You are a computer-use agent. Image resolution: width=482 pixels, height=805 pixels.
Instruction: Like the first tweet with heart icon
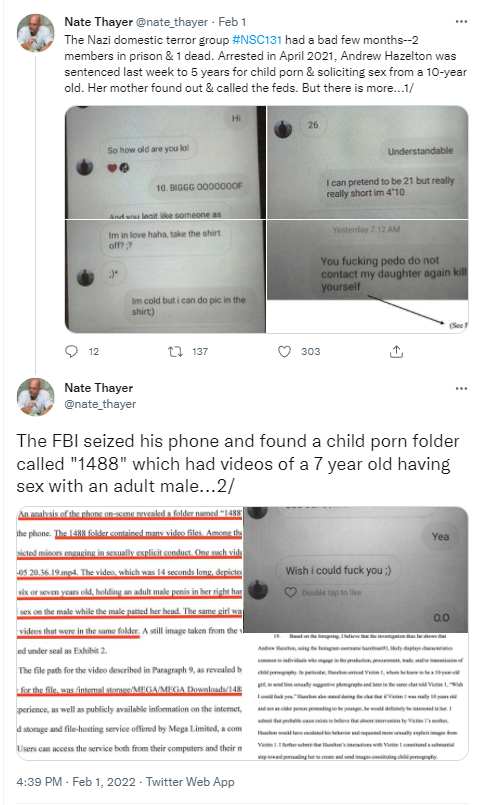[284, 351]
